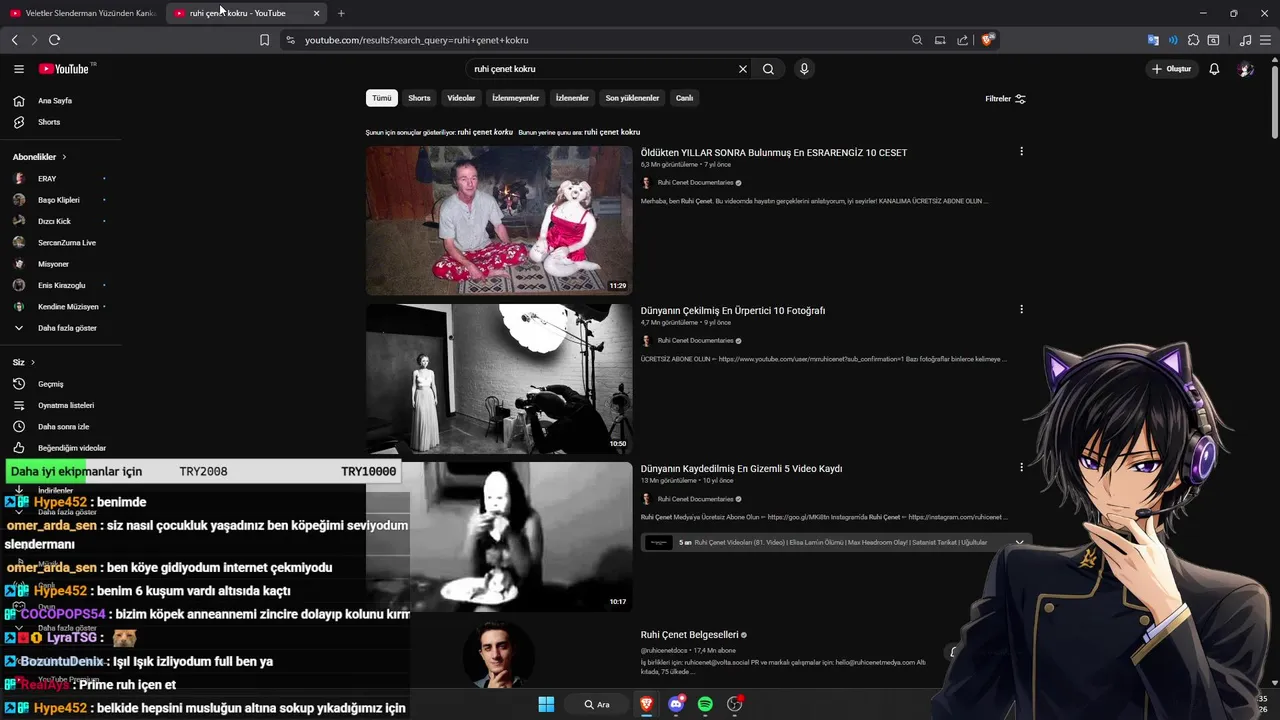
Task: Run search with the magnifier button
Action: (x=768, y=69)
